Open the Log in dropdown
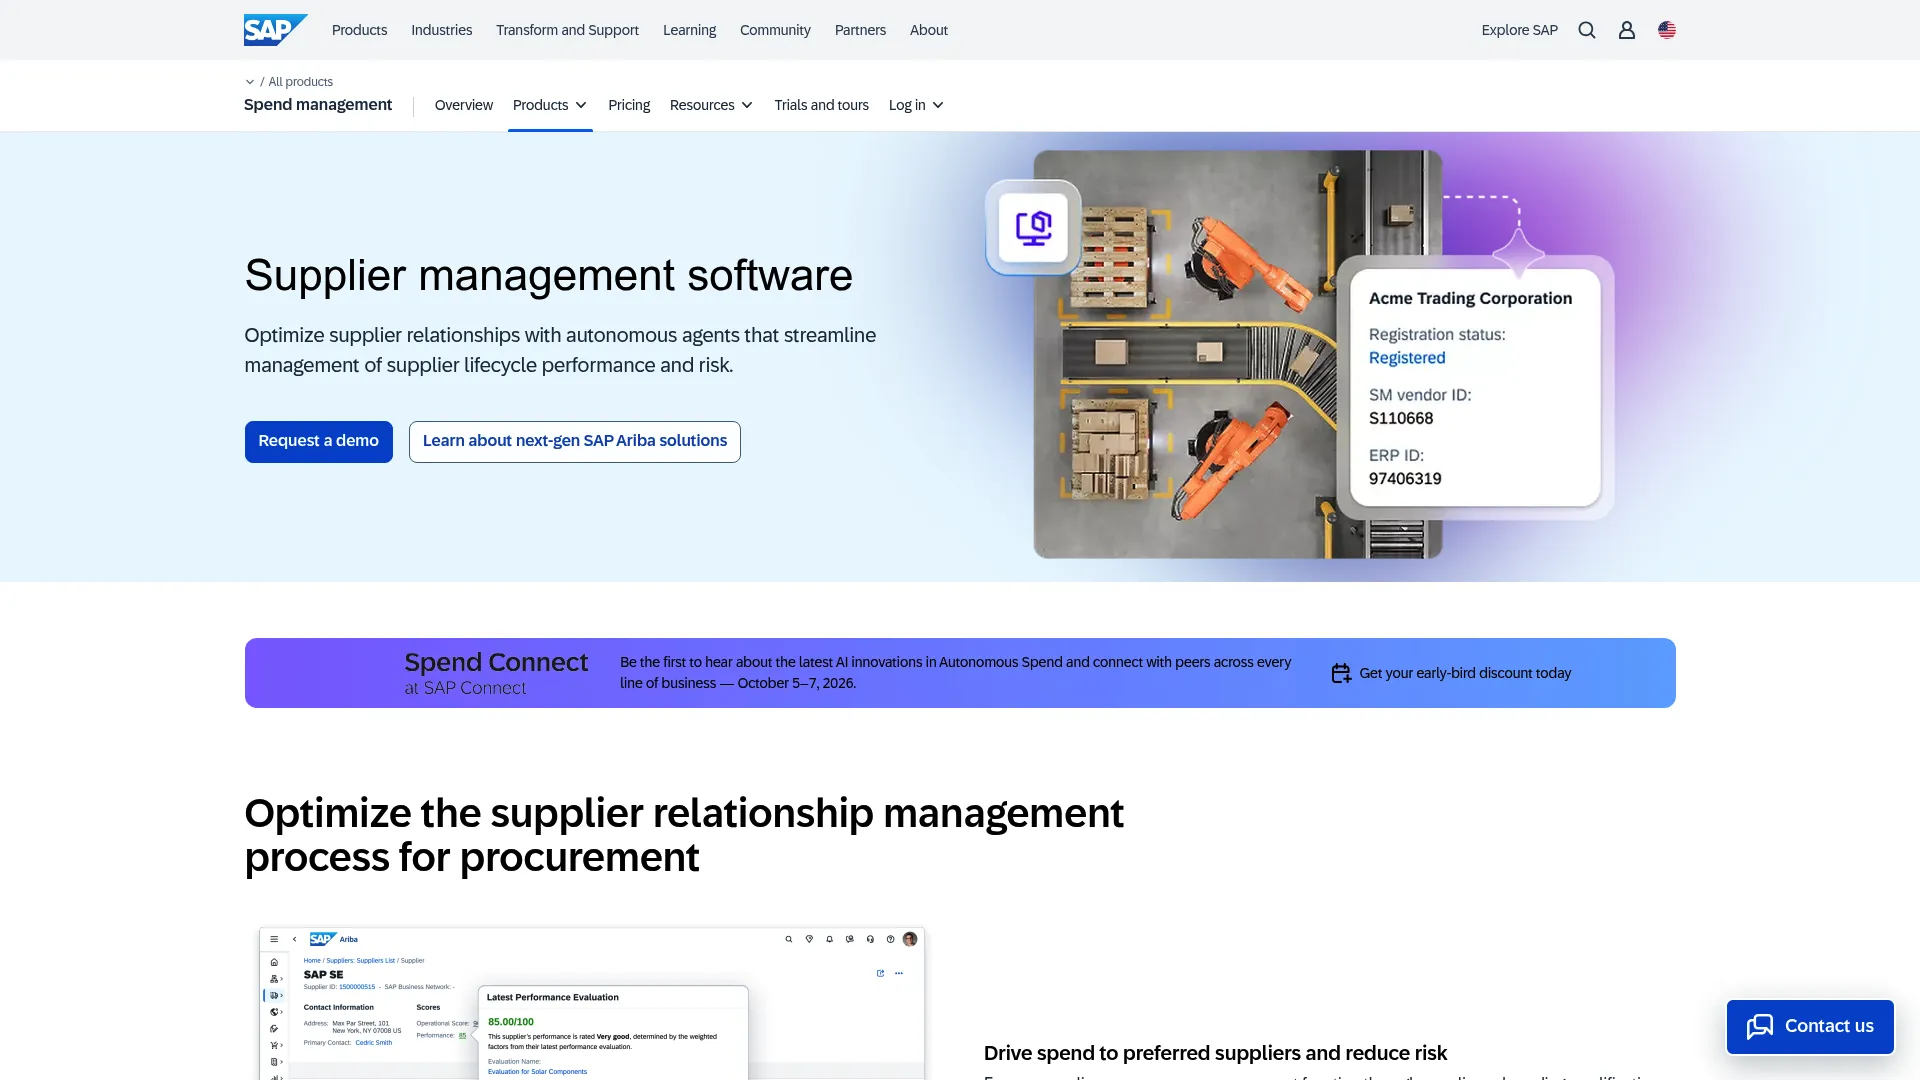This screenshot has width=1920, height=1080. (x=916, y=105)
